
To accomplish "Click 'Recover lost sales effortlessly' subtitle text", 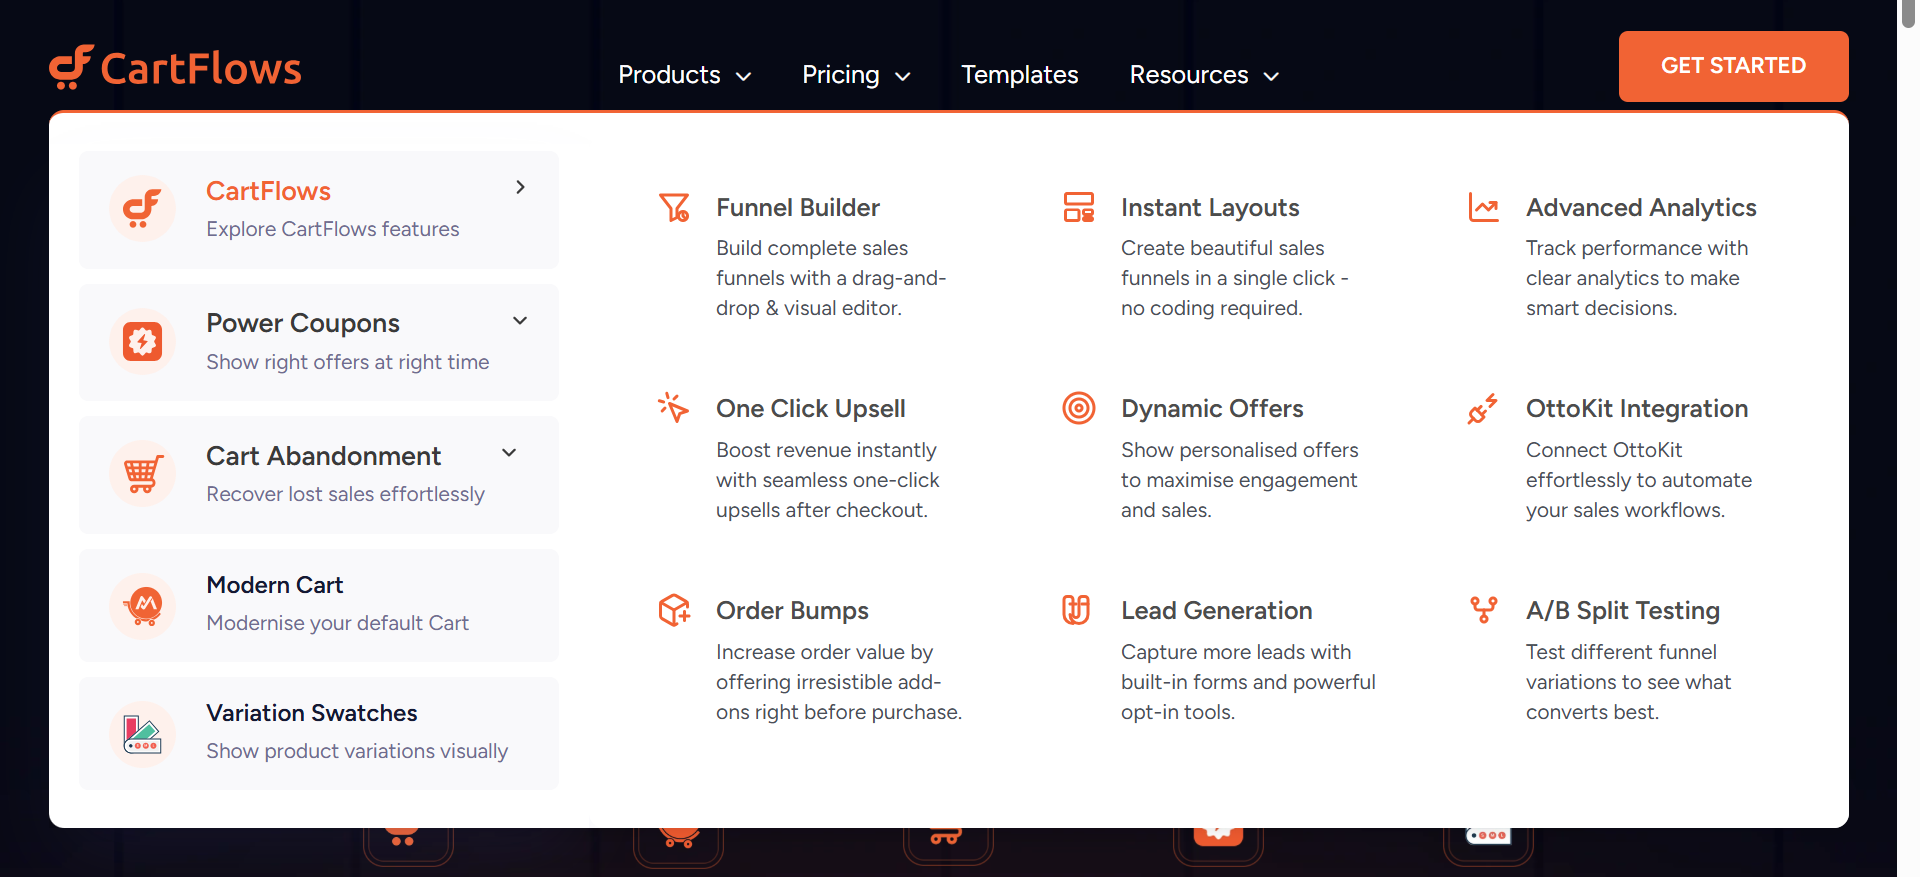I will pyautogui.click(x=345, y=494).
